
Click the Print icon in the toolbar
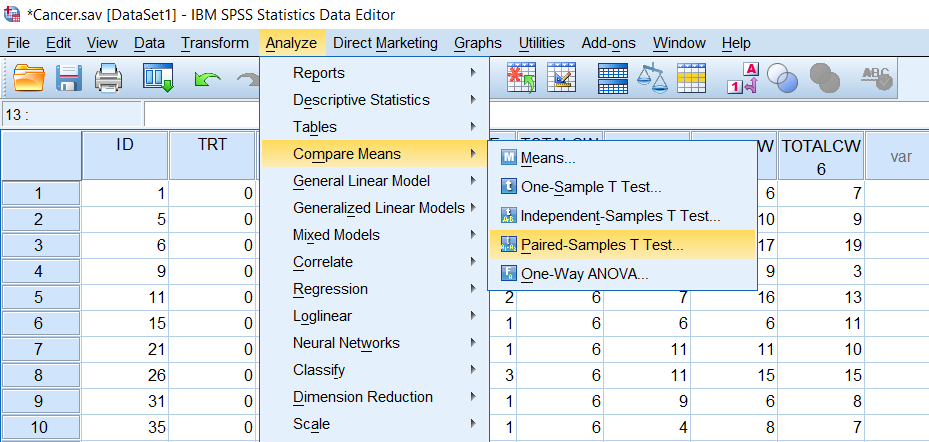(x=109, y=78)
